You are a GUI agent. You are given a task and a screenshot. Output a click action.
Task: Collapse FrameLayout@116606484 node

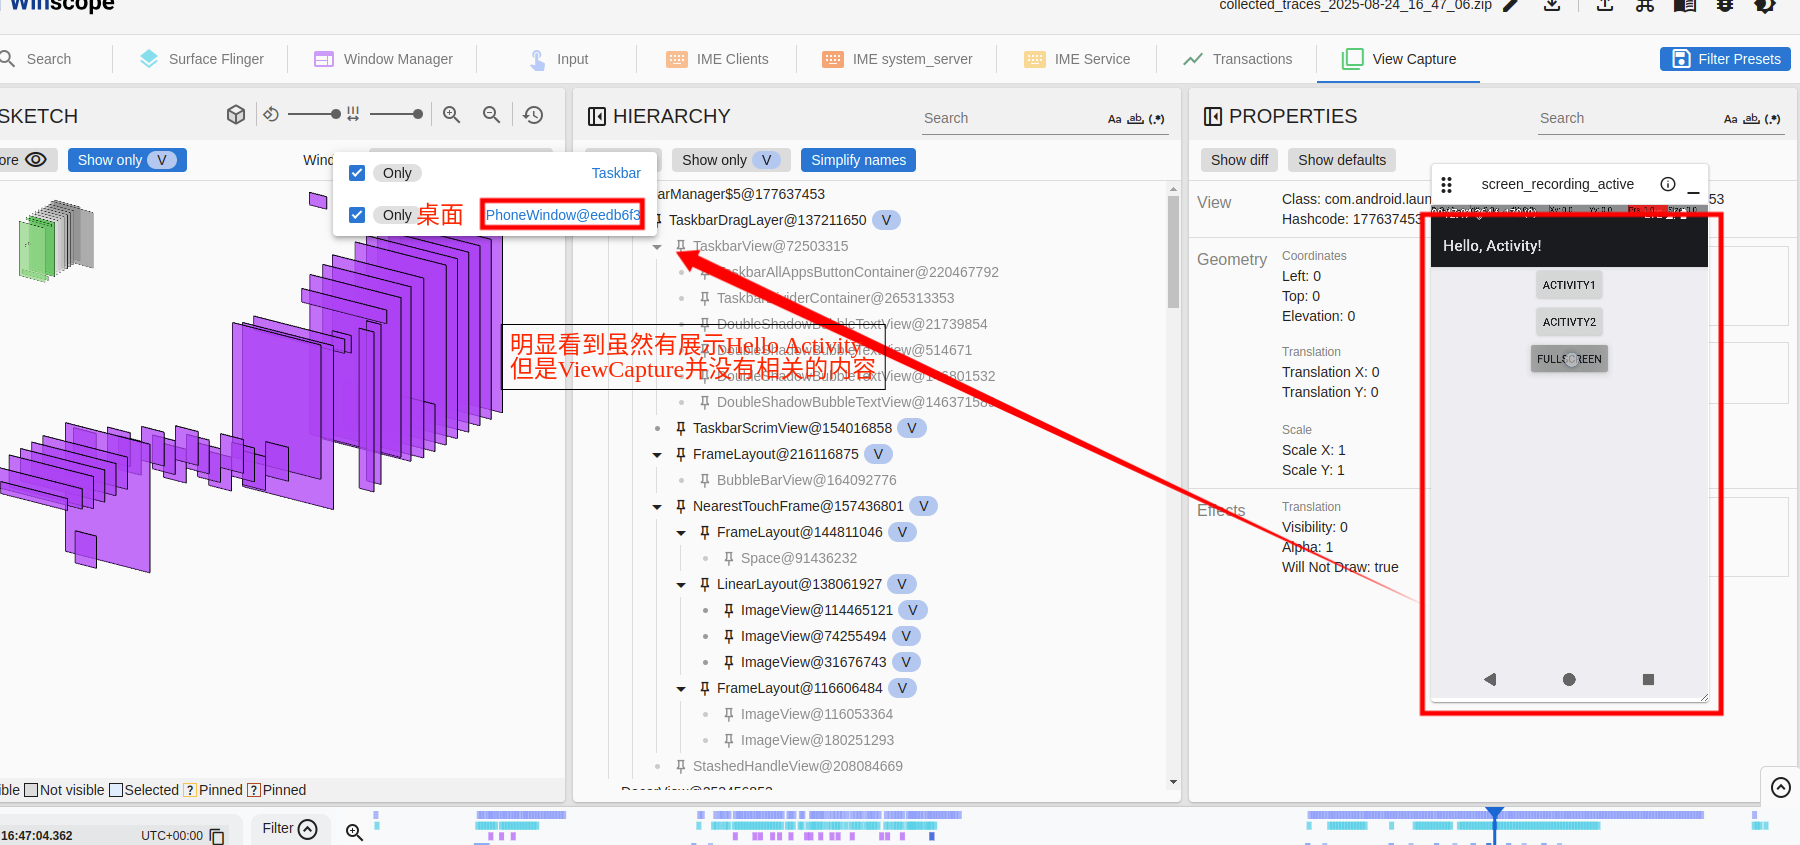pyautogui.click(x=681, y=689)
